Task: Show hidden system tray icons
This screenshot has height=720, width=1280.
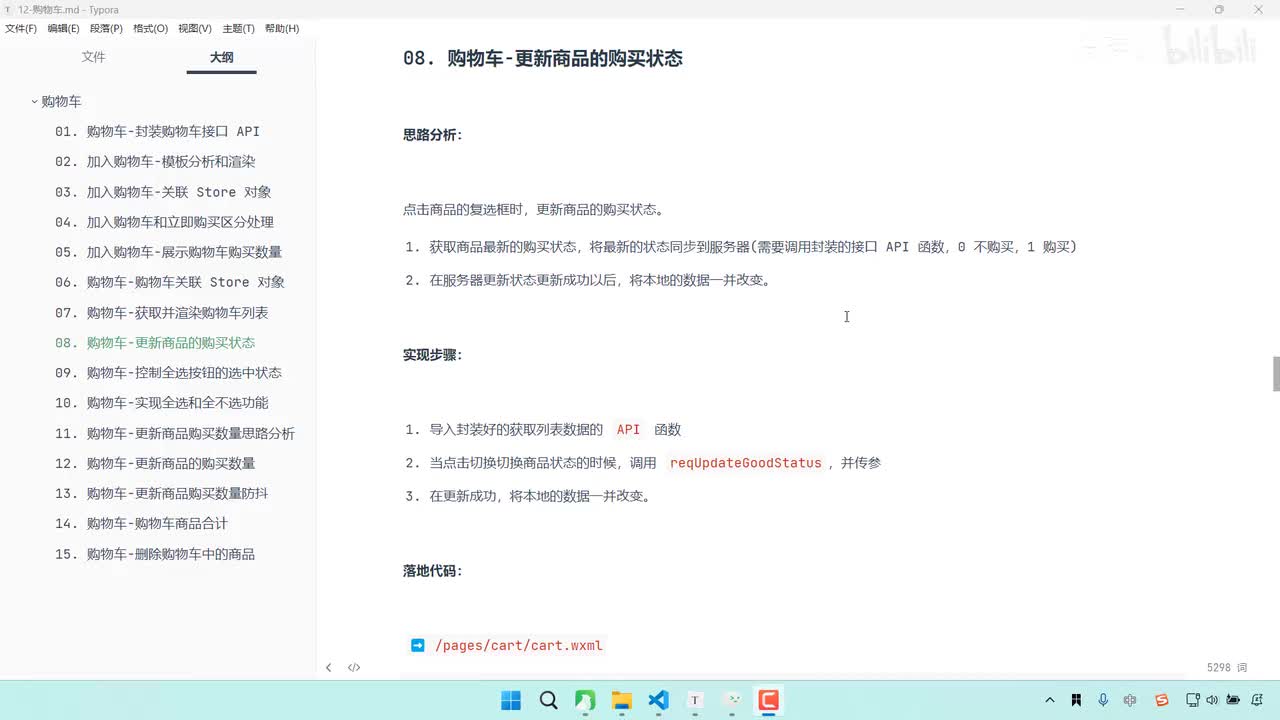Action: coord(1049,700)
